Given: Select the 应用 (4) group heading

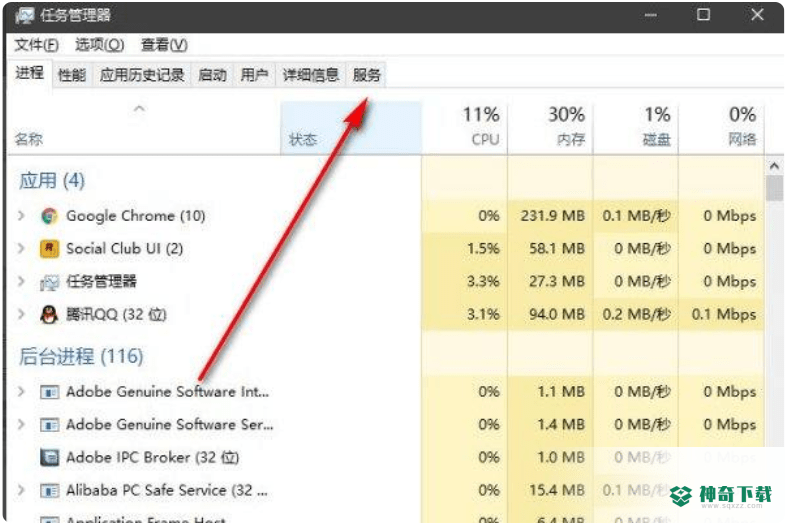Looking at the screenshot, I should (x=52, y=181).
